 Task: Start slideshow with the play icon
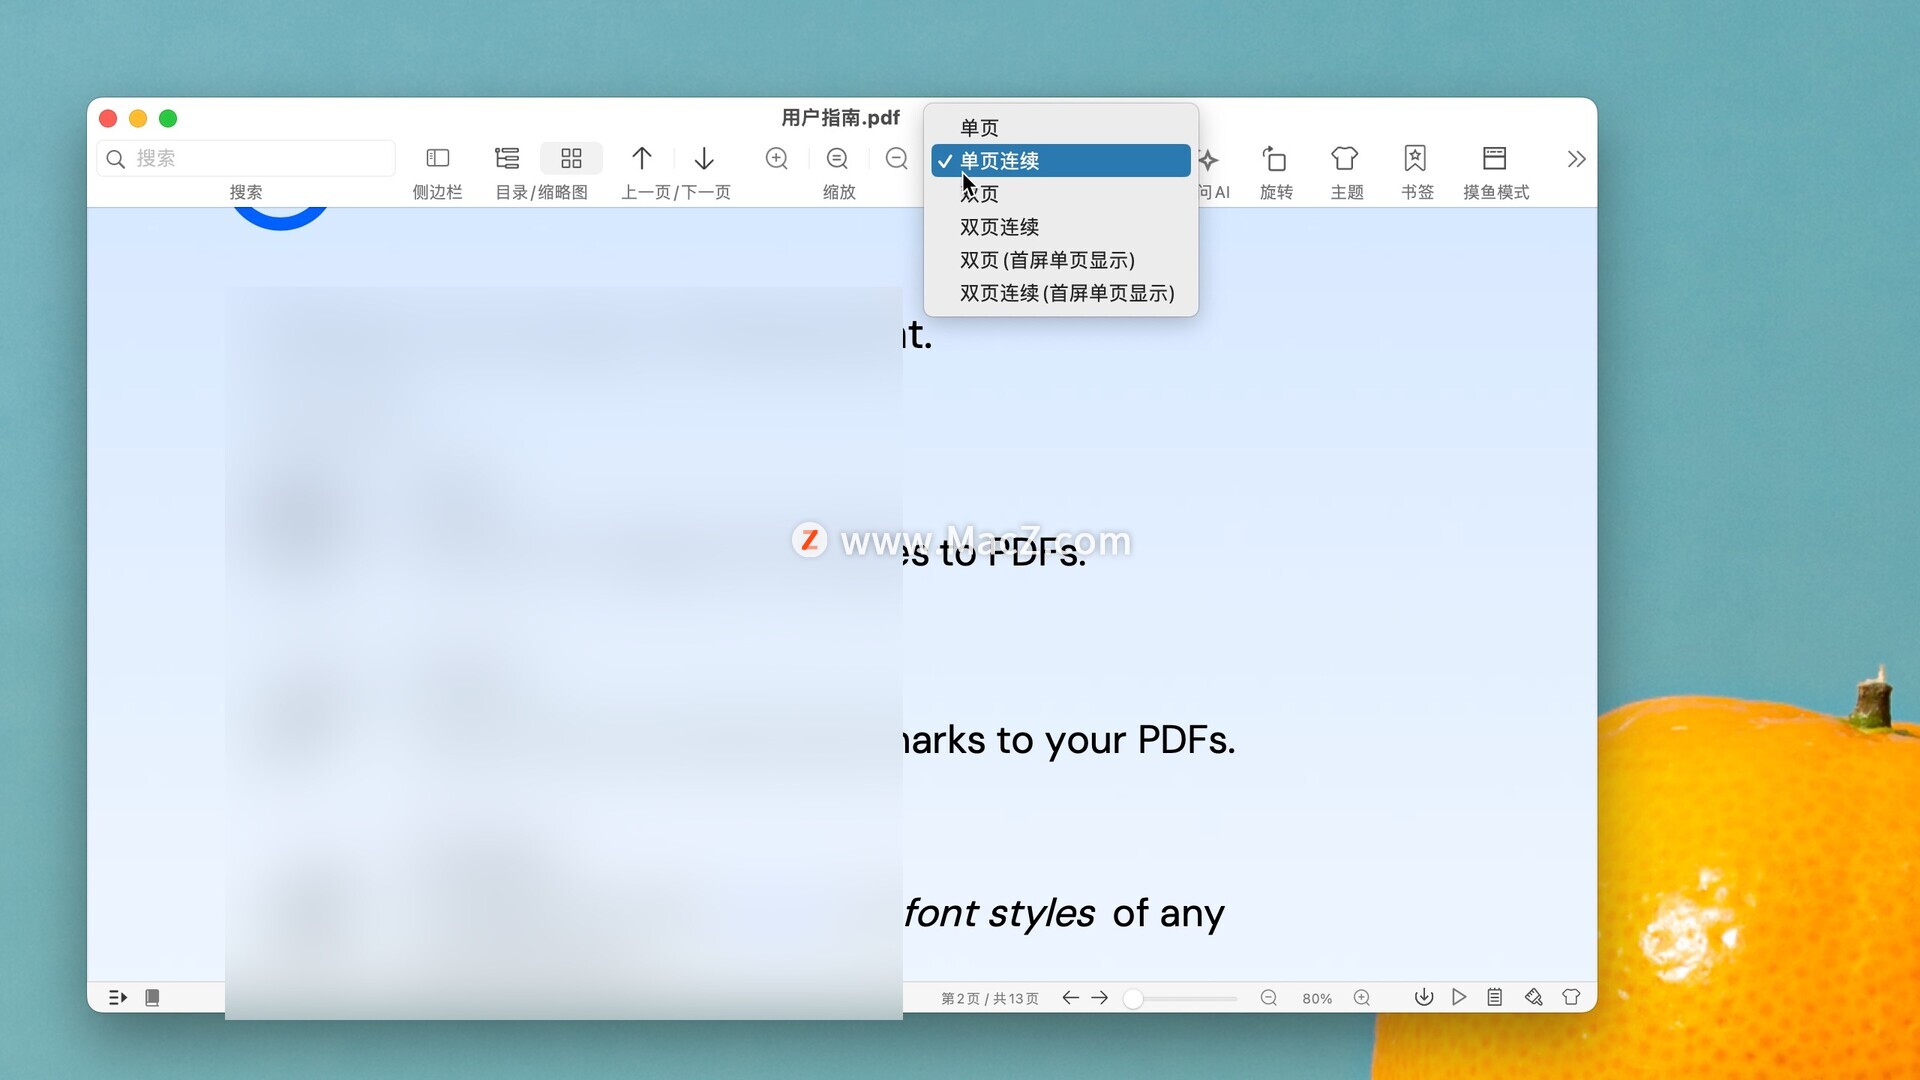pyautogui.click(x=1459, y=997)
